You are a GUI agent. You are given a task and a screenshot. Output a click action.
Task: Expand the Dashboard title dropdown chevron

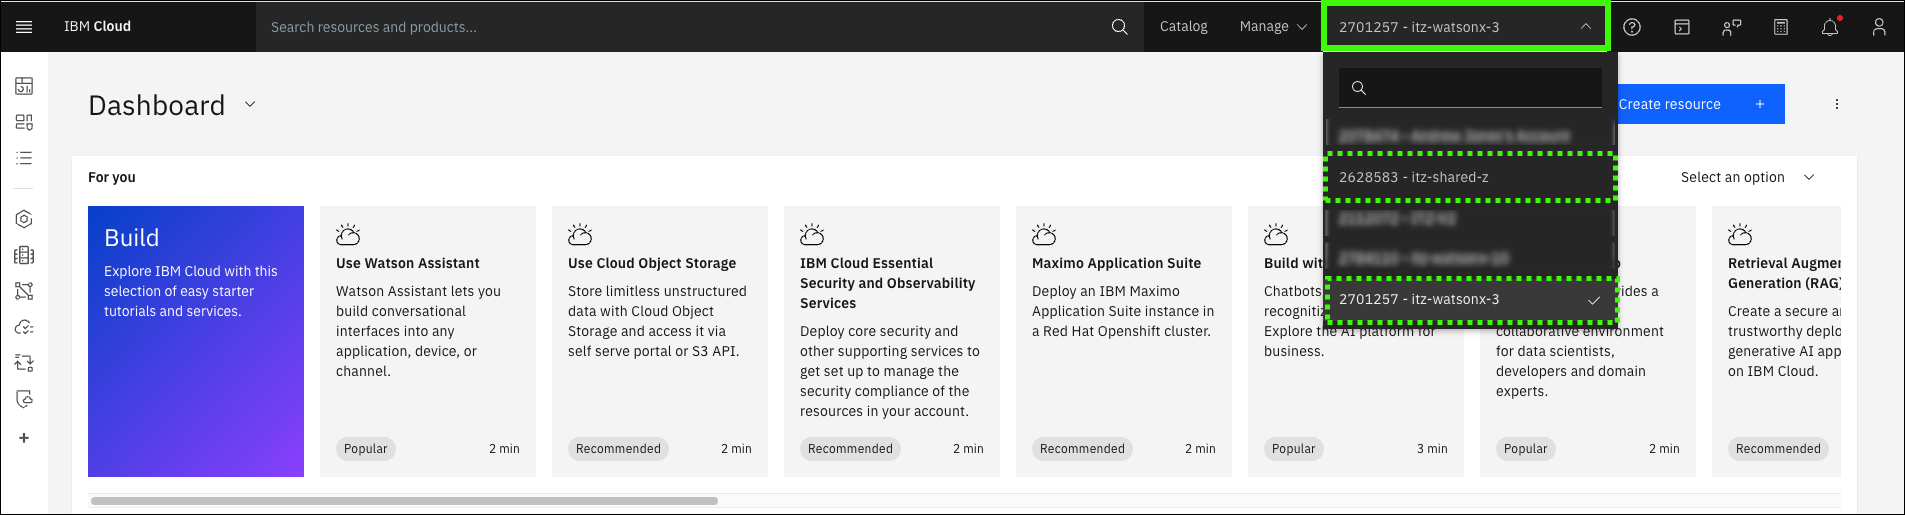(250, 104)
